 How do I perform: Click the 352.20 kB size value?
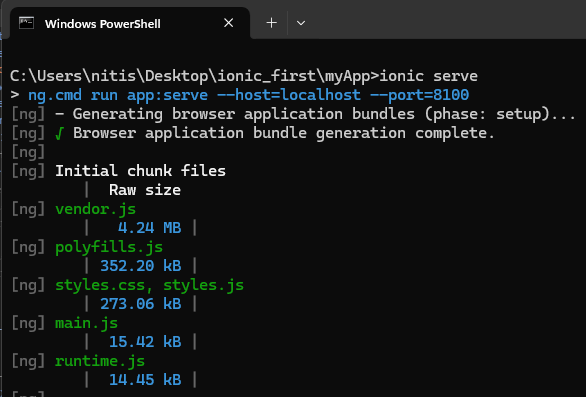141,266
